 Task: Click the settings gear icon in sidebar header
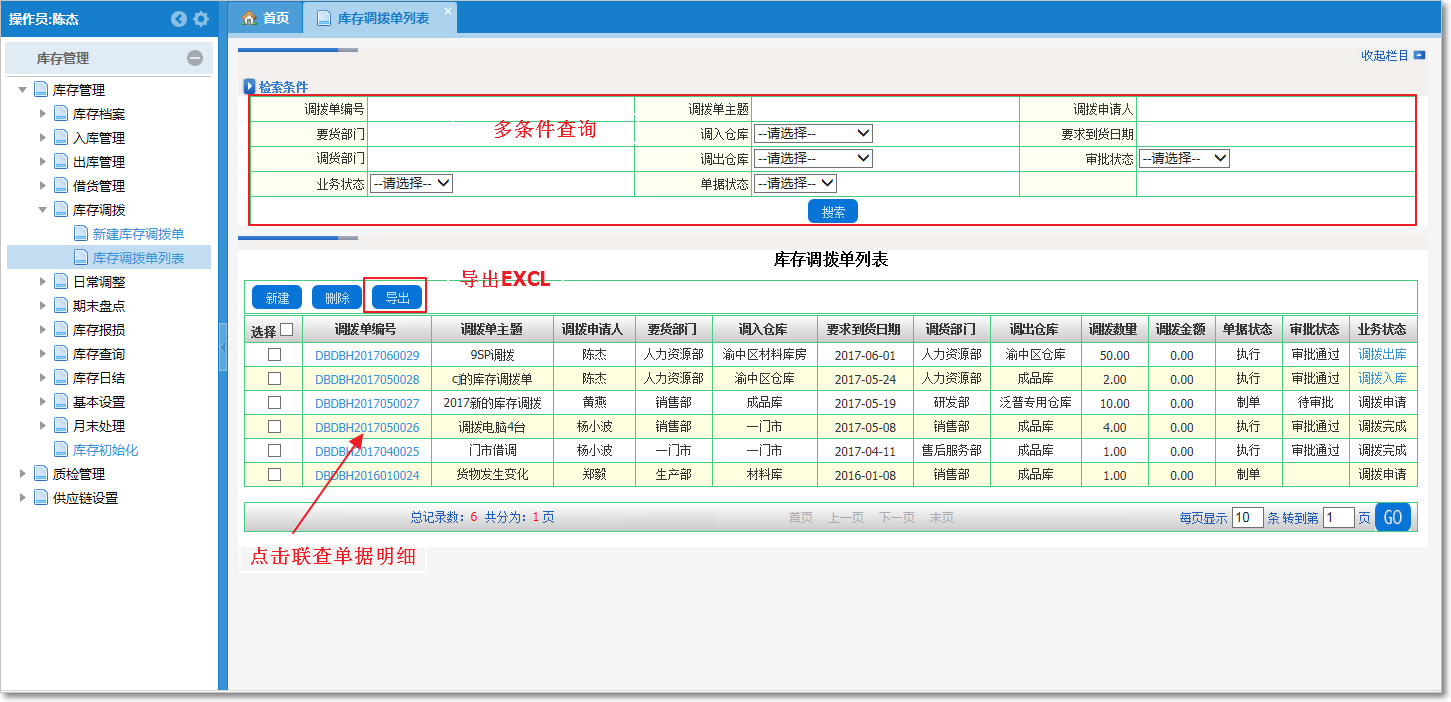(x=201, y=19)
